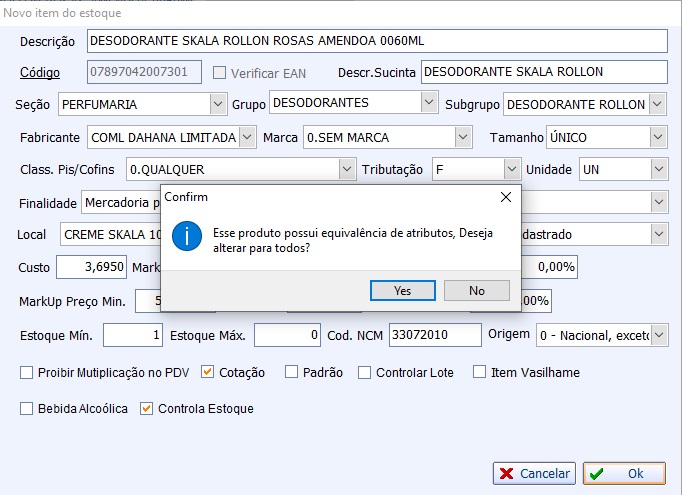682x495 pixels.
Task: Enable the Controlar Lote checkbox
Action: (364, 373)
